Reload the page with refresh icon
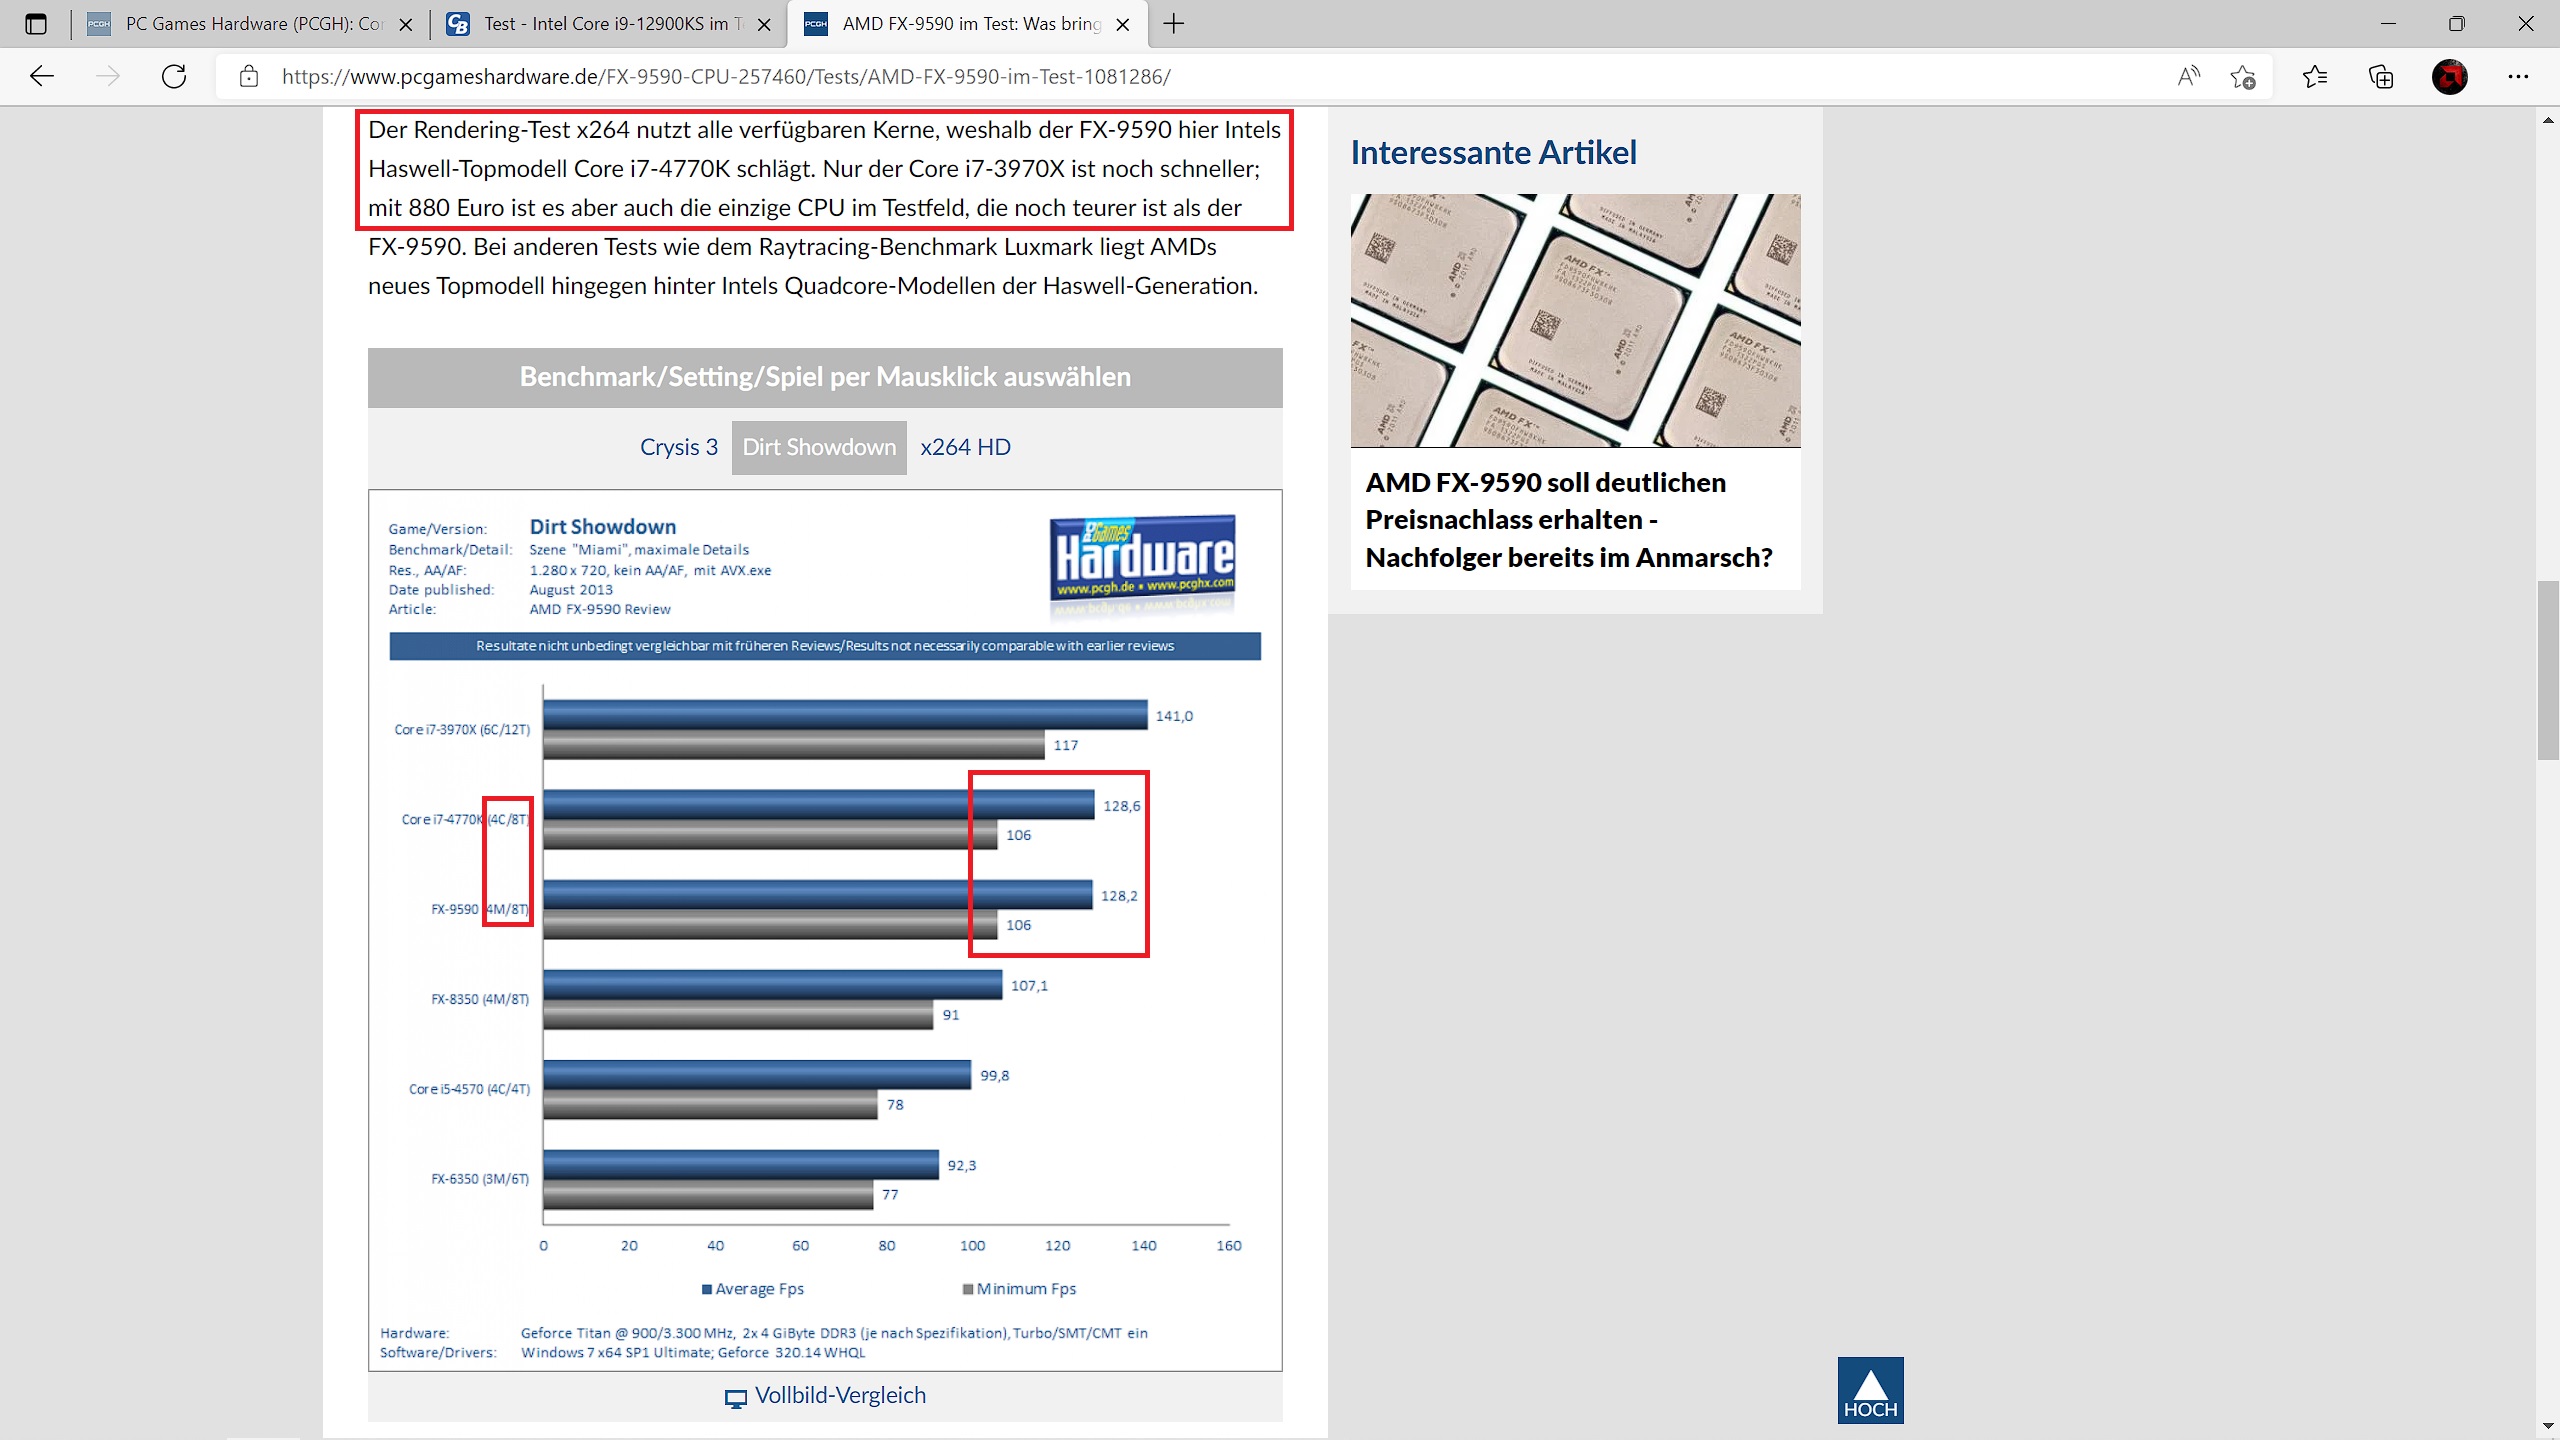2560x1440 pixels. coord(174,76)
